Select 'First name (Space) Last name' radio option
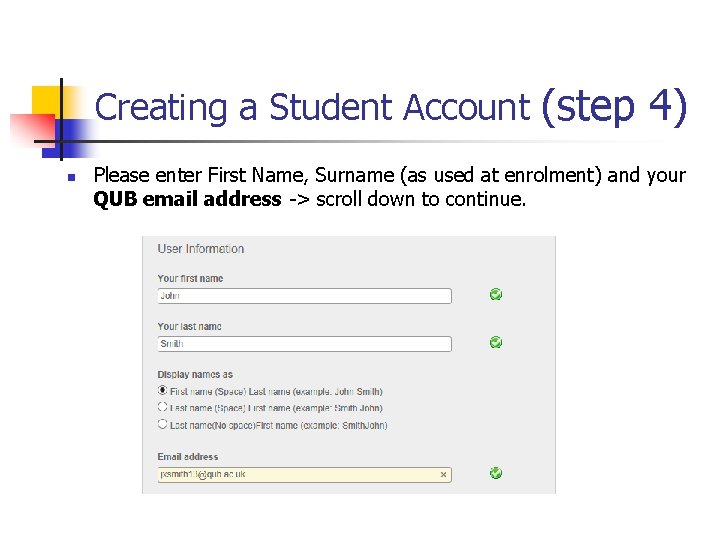The width and height of the screenshot is (720, 540). coord(163,391)
